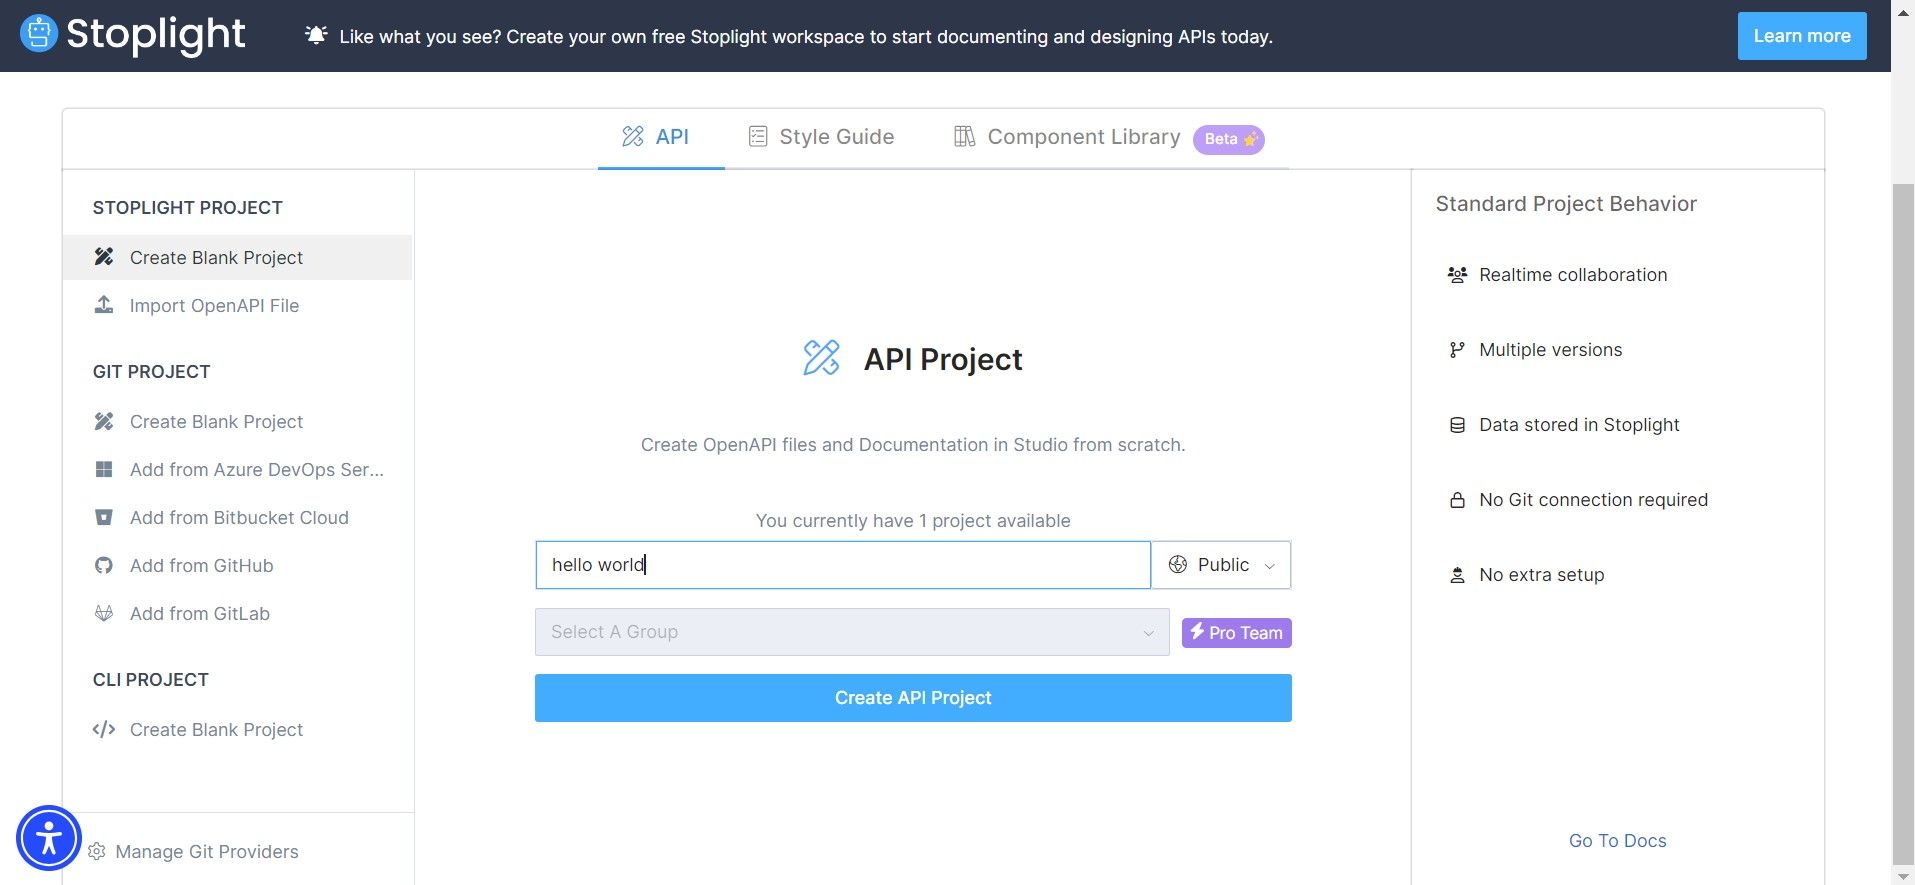The image size is (1915, 885).
Task: Click the CLI PROJECT section heading
Action: pos(151,680)
